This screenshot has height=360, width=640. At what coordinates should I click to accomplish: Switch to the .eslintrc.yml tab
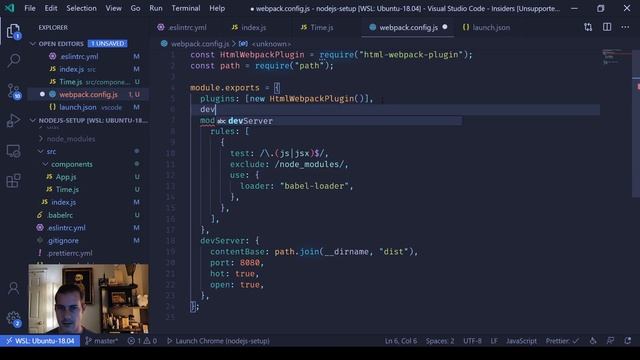(182, 27)
